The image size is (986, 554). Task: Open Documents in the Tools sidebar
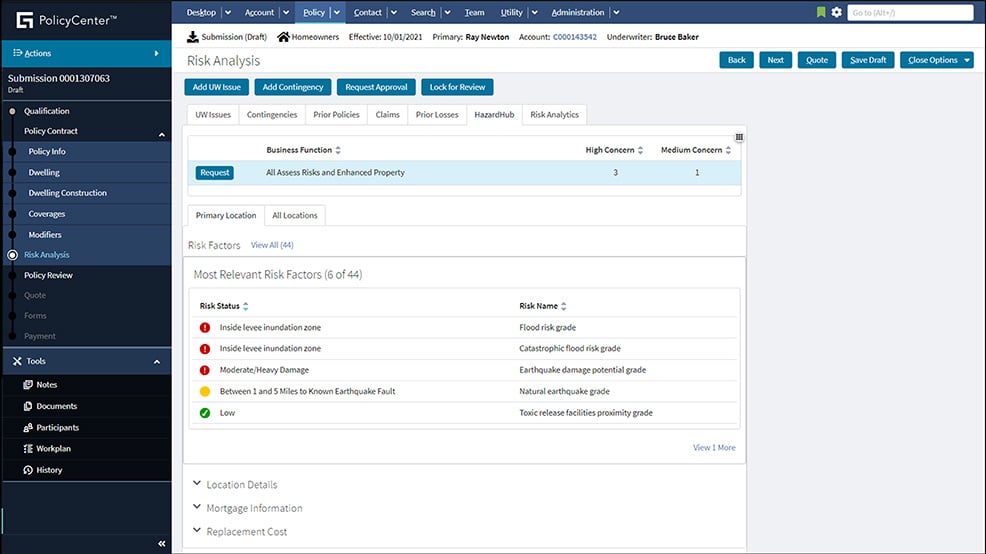(x=56, y=406)
